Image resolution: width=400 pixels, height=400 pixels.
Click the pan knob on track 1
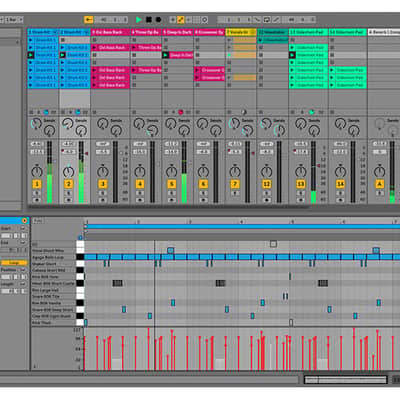pos(37,171)
